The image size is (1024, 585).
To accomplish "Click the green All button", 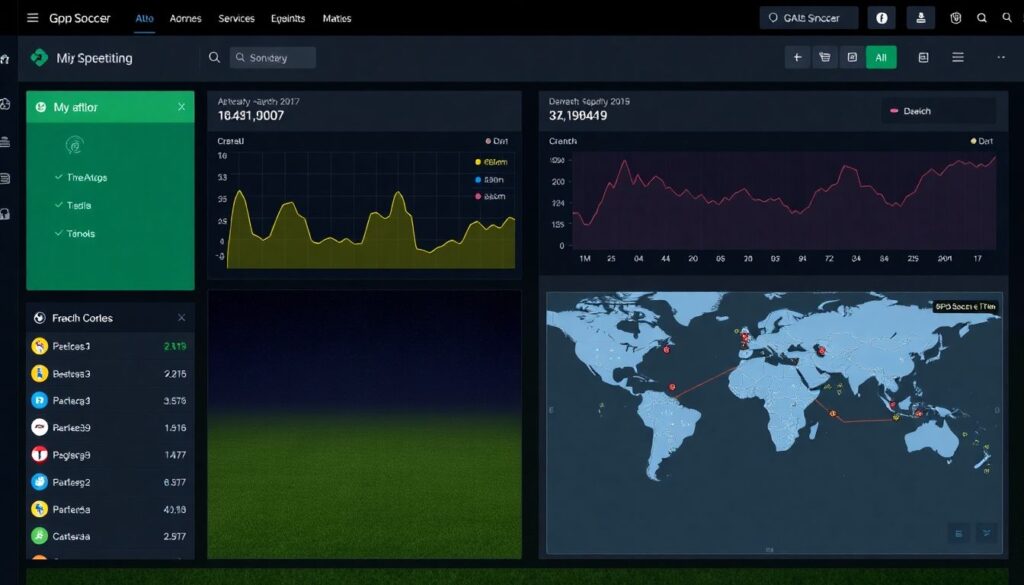I will point(881,58).
